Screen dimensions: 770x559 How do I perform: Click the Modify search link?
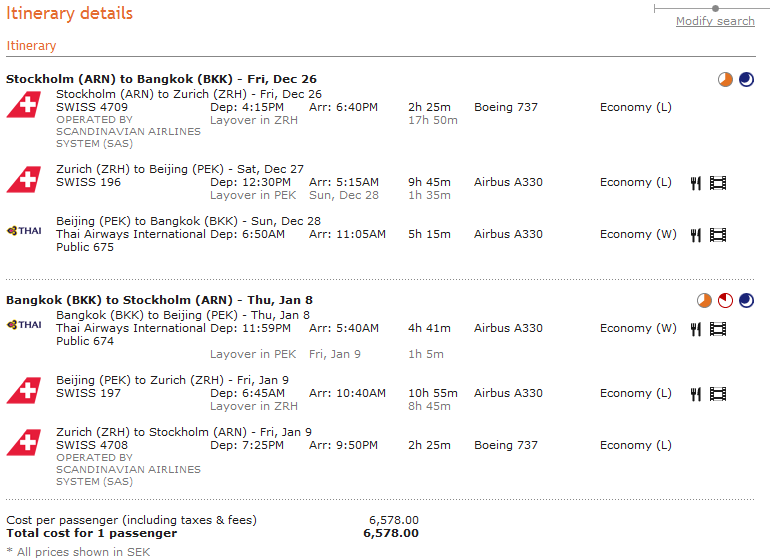715,21
